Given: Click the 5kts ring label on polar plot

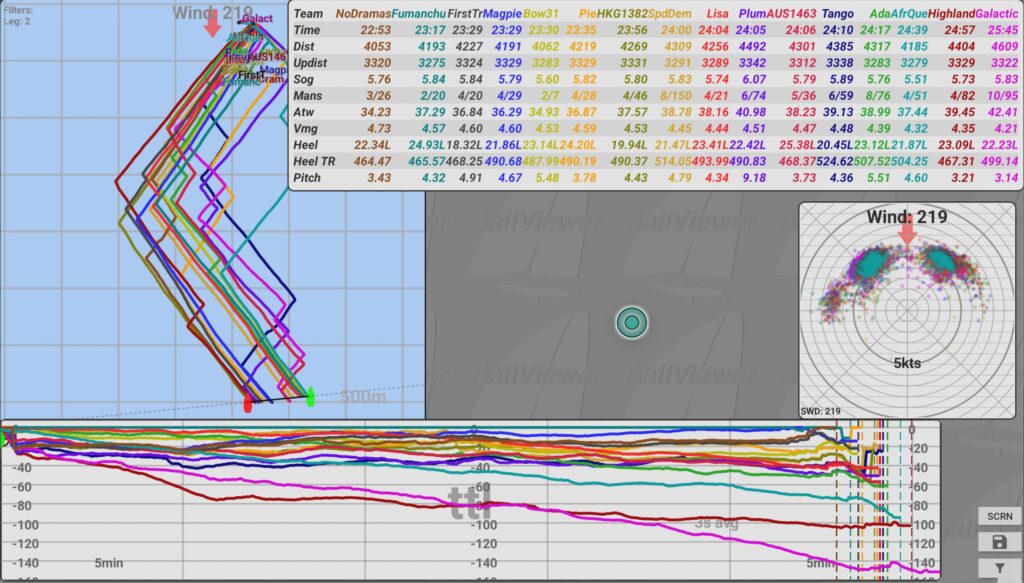Looking at the screenshot, I should coord(907,363).
